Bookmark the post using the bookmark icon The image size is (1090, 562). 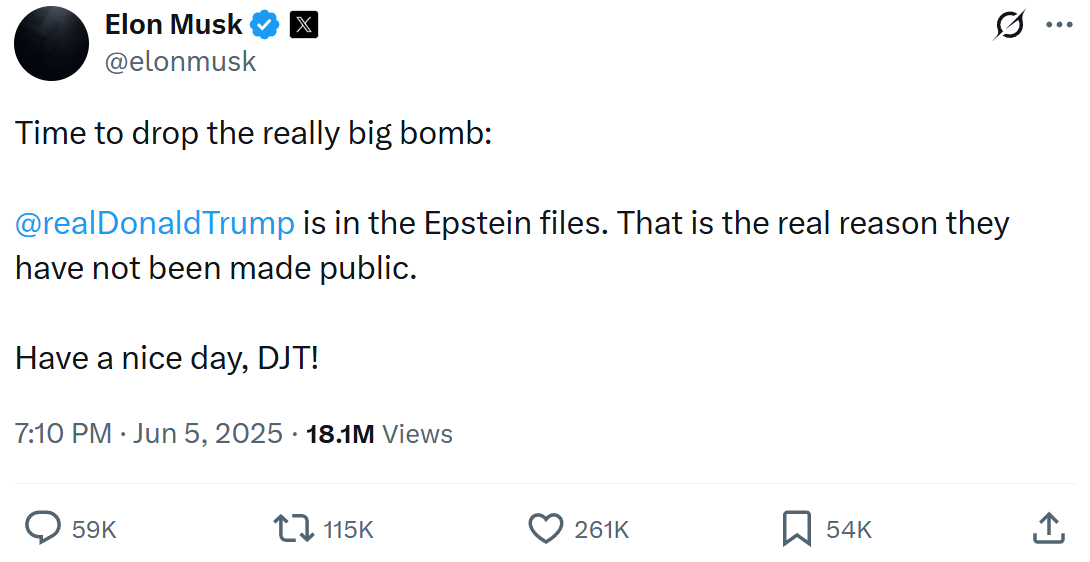pyautogui.click(x=796, y=528)
